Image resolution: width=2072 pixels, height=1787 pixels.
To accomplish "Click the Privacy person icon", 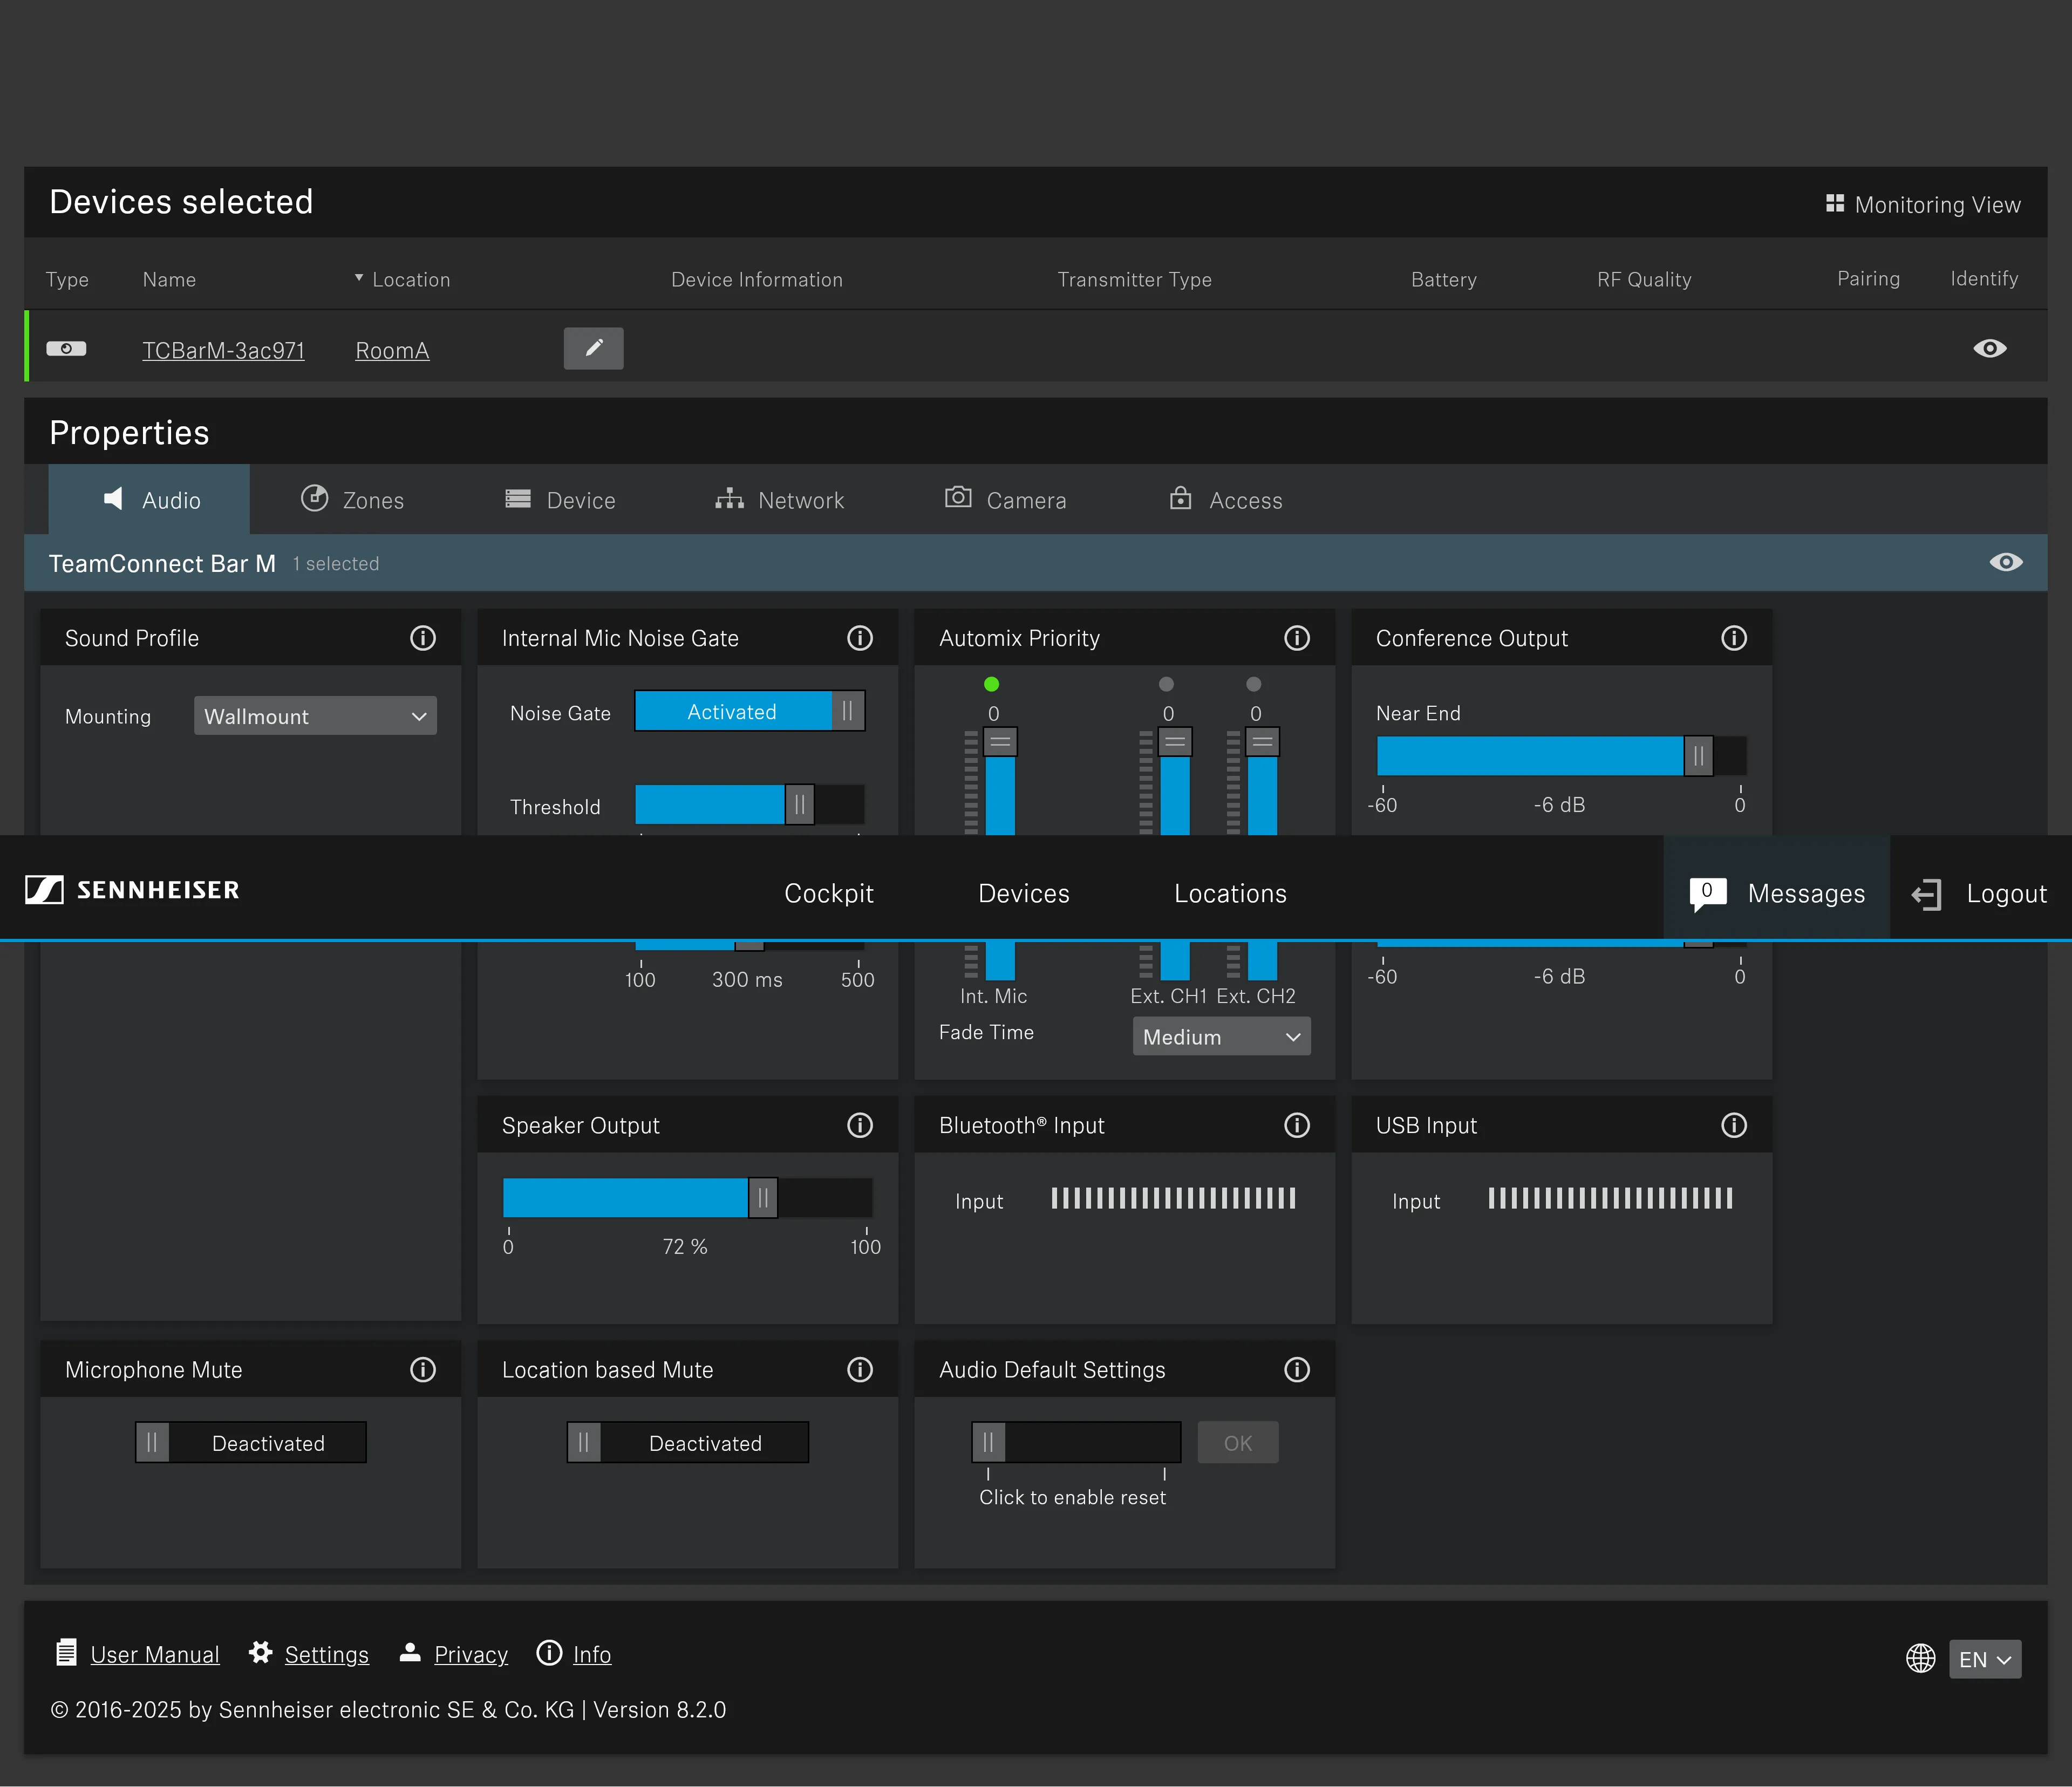I will pos(410,1652).
